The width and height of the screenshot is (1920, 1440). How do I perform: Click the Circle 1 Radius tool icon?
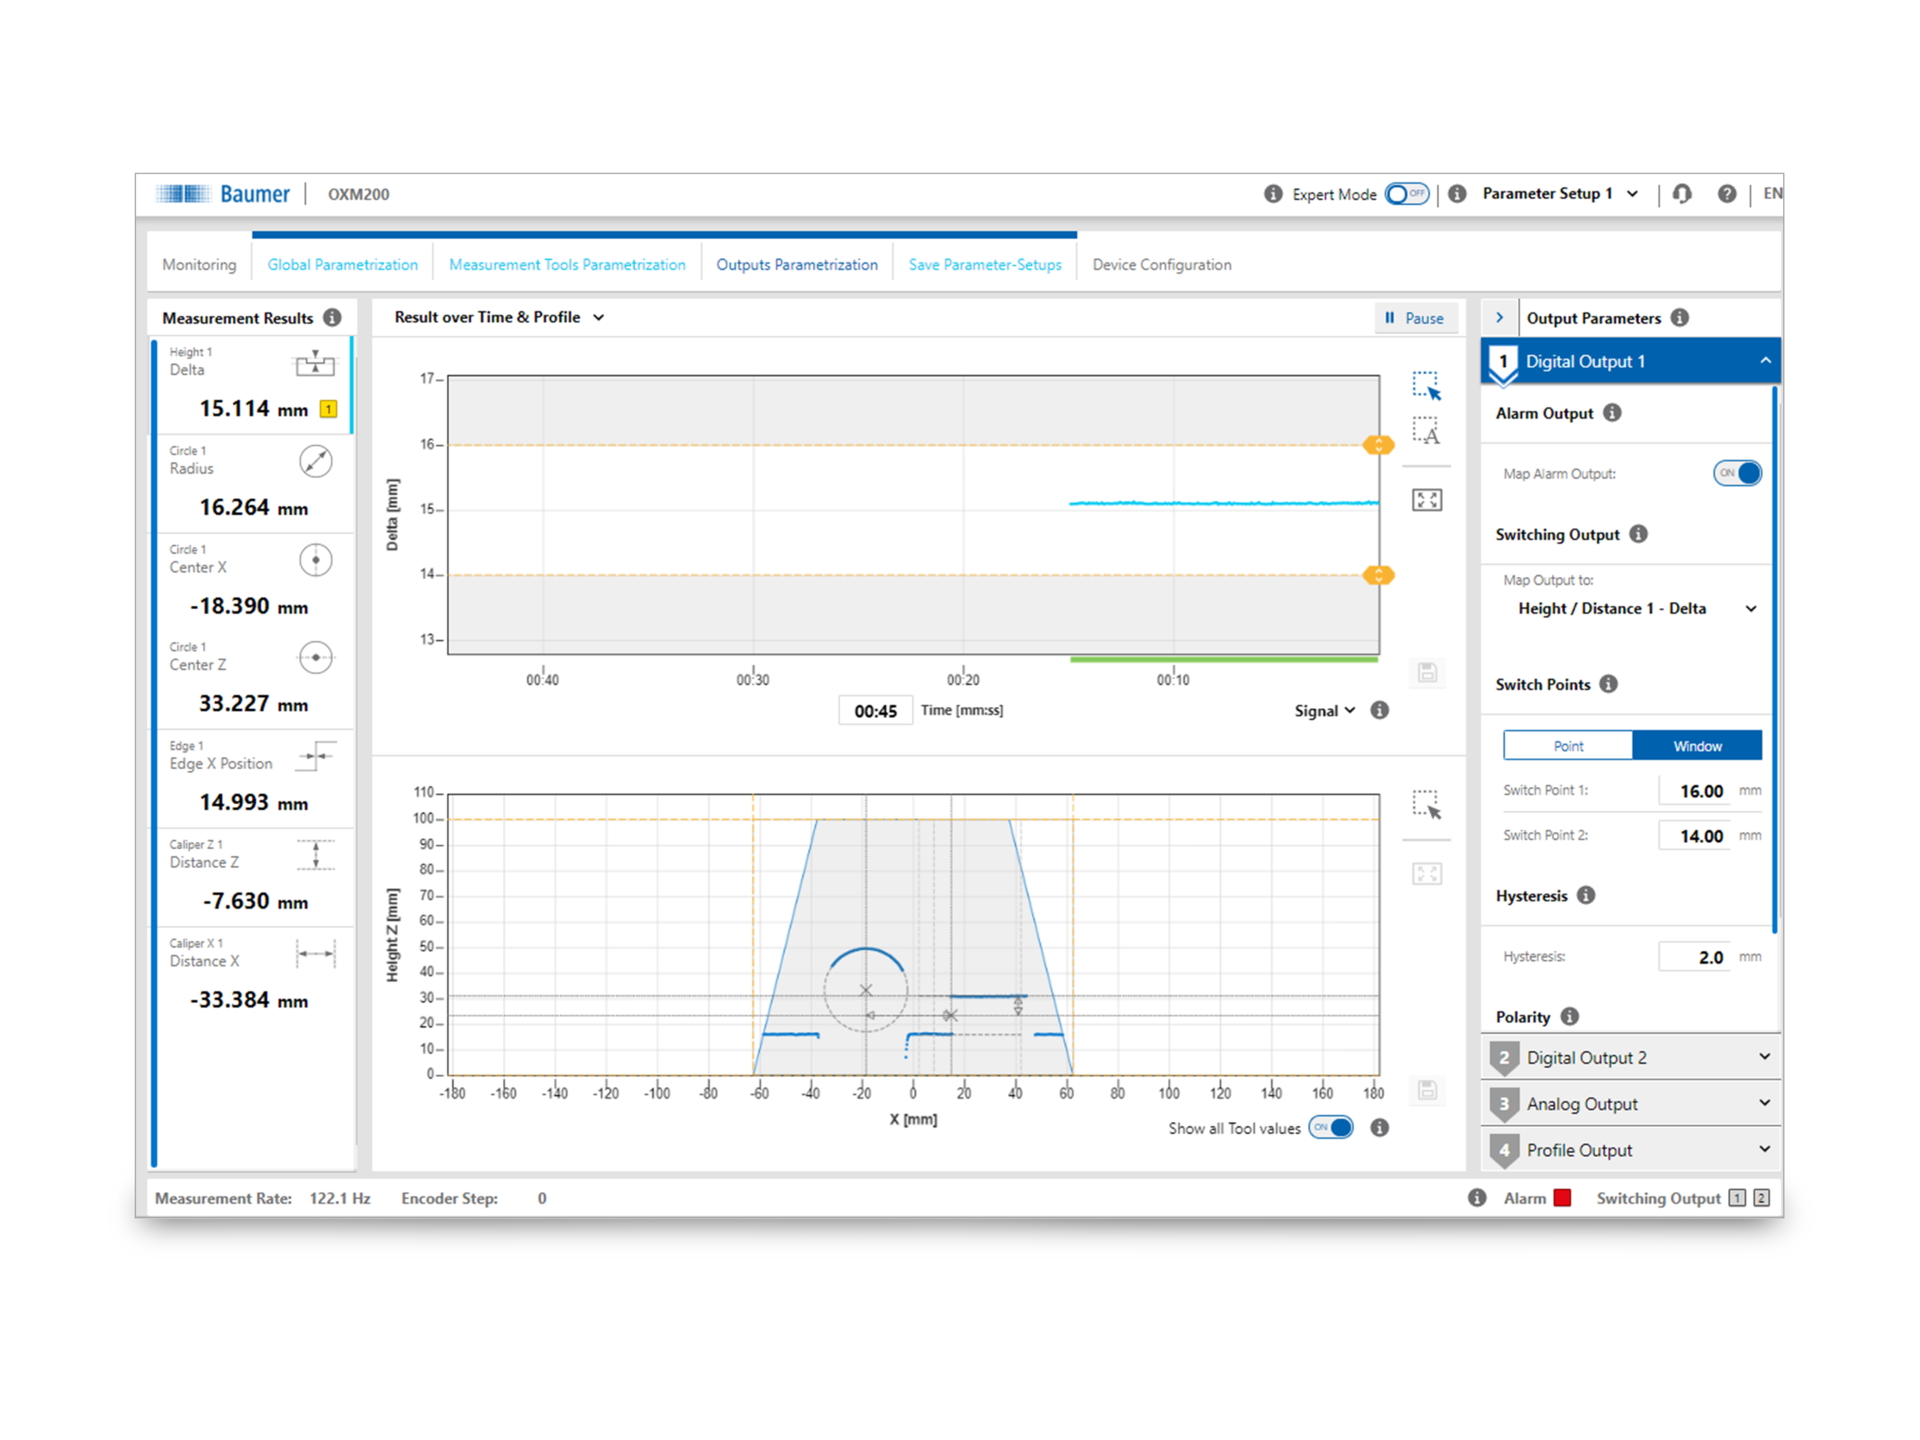315,461
